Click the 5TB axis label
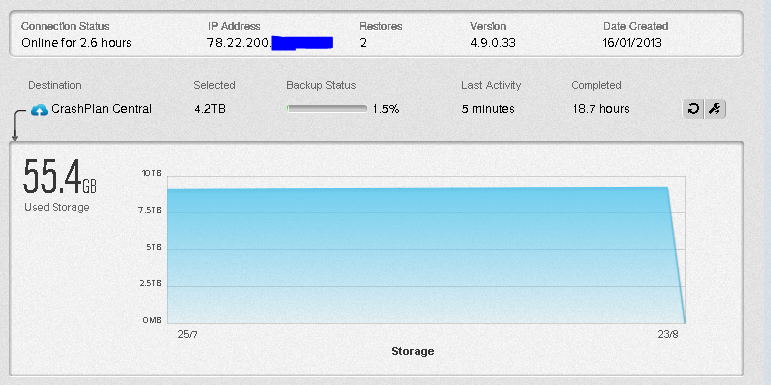771x385 pixels. click(153, 247)
